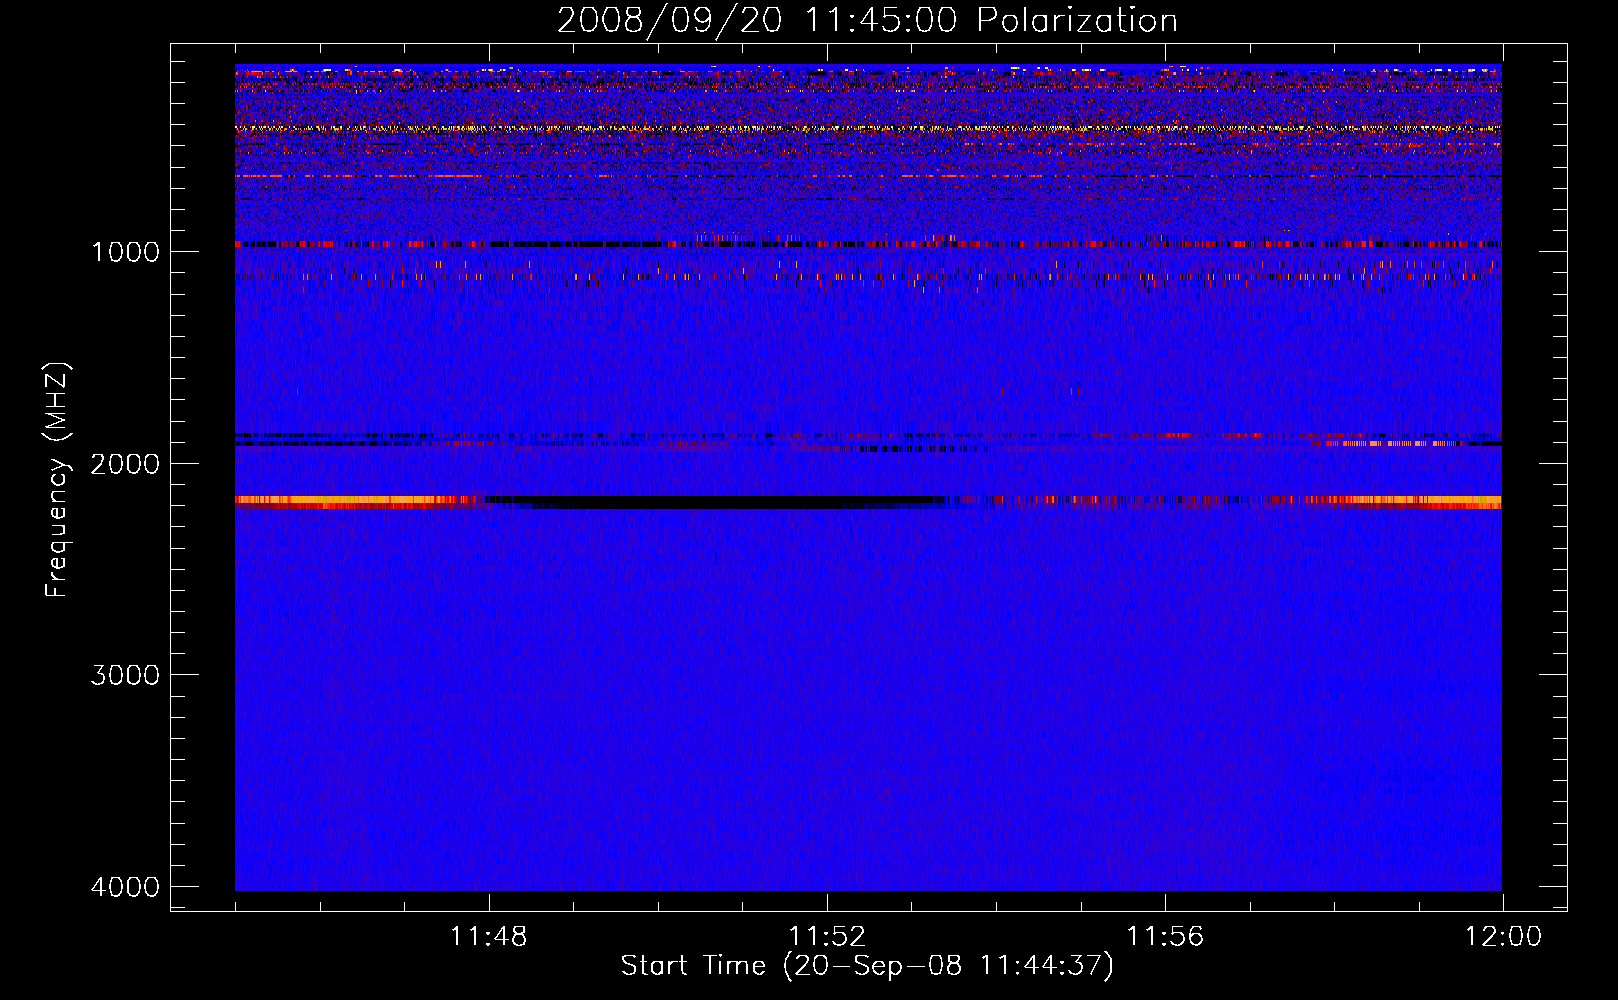Click the 11:52 time tick label
Image resolution: width=1618 pixels, height=1000 pixels.
[x=827, y=937]
